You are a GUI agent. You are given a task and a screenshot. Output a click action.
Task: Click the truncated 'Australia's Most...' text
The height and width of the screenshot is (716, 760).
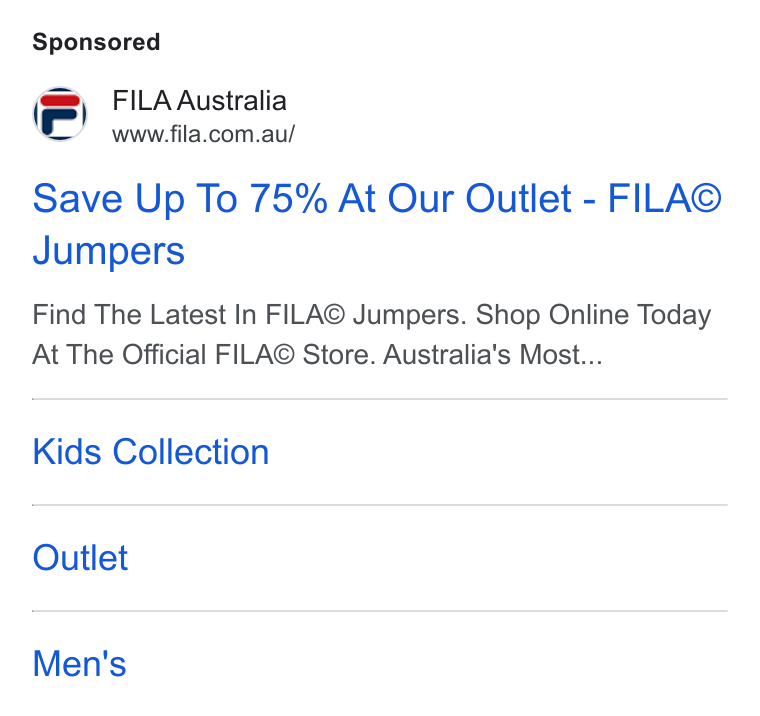coord(493,354)
